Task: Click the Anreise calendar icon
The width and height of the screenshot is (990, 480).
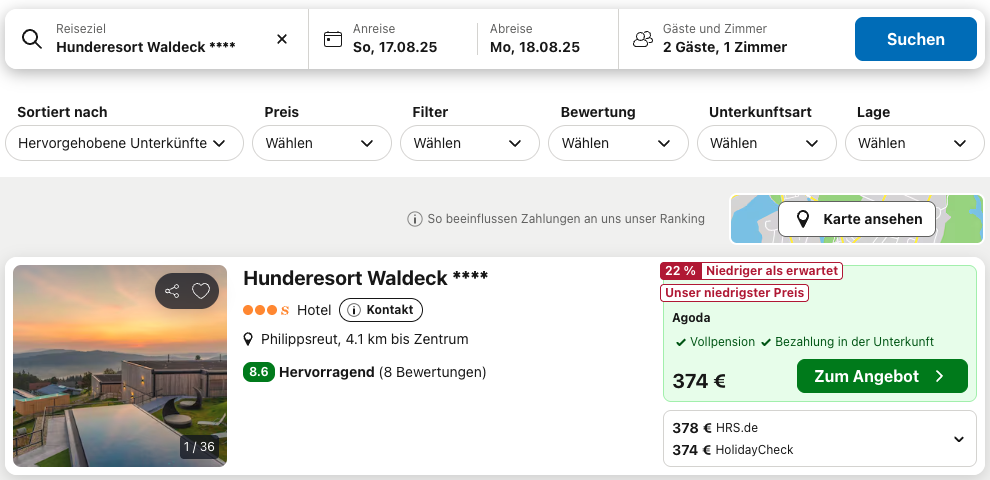Action: (333, 39)
